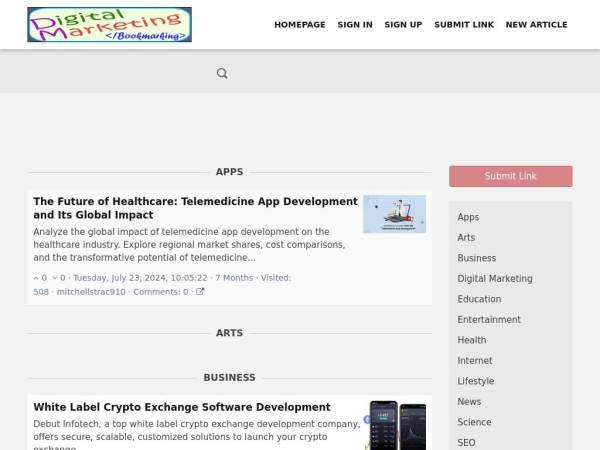600x450 pixels.
Task: Click the Digital Marketing Bookmarking logo
Action: [109, 25]
